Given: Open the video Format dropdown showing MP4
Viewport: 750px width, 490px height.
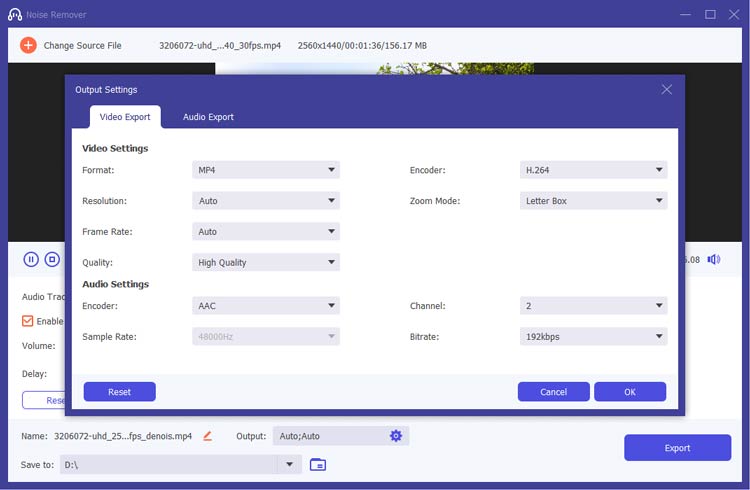Looking at the screenshot, I should click(x=266, y=170).
